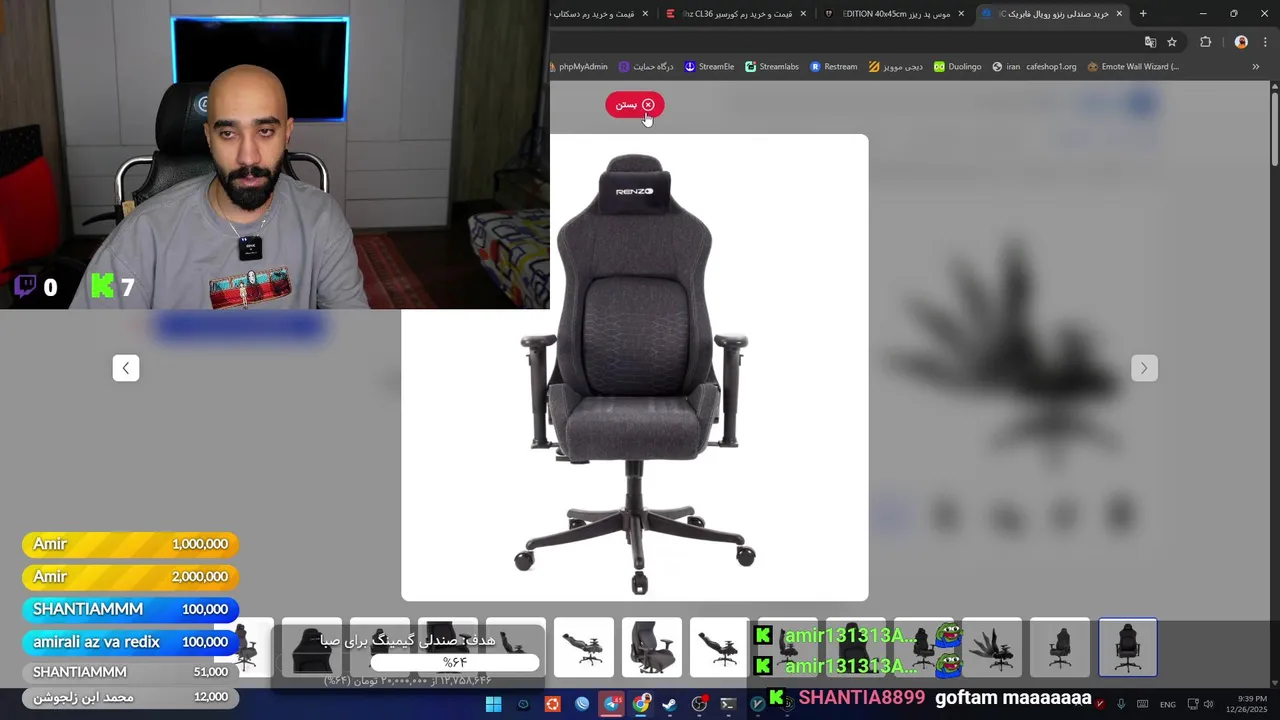Select the reclined chair thumbnail left of armrest close-up

point(584,647)
